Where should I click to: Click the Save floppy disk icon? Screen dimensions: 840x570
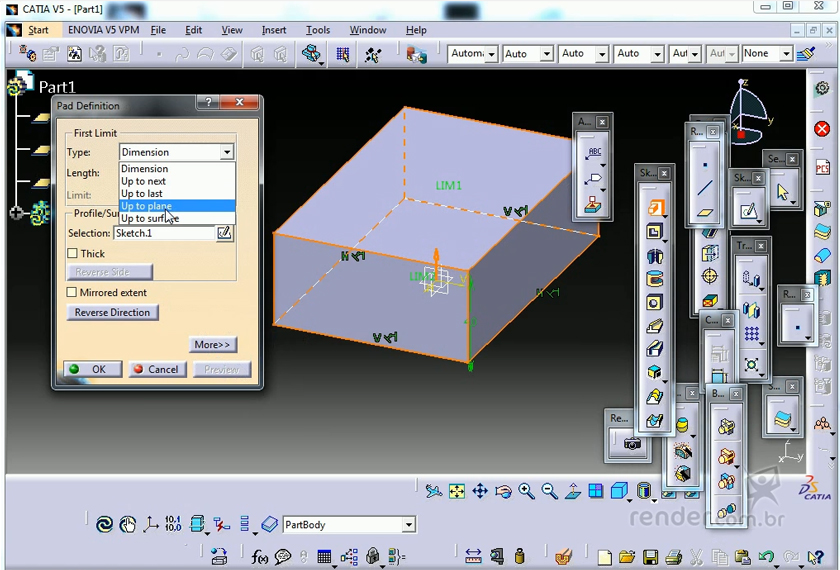click(650, 557)
